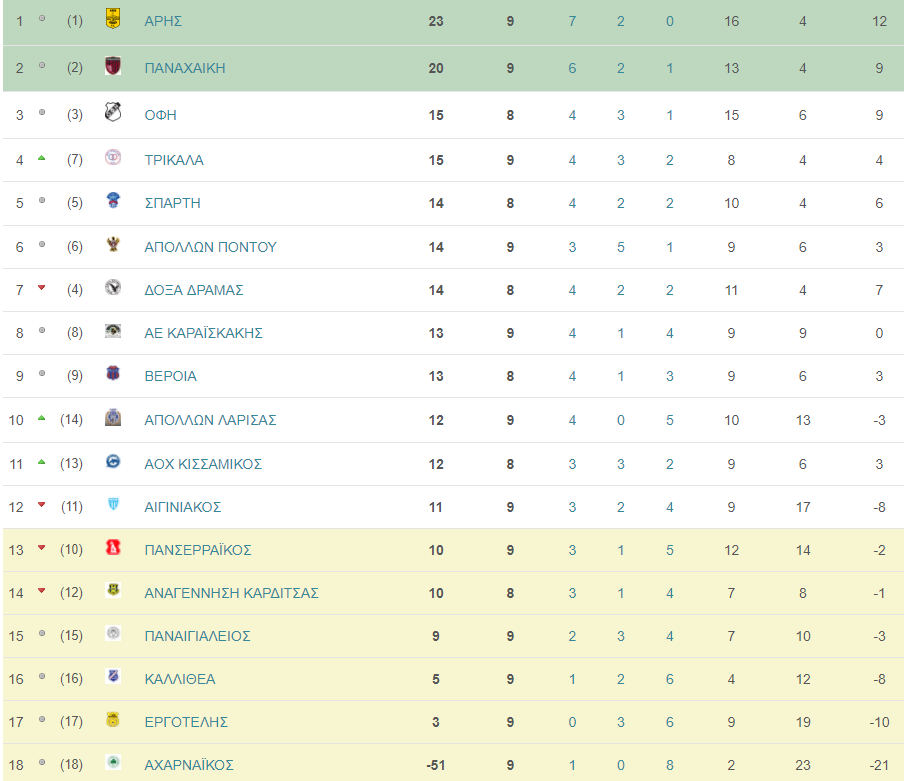The height and width of the screenshot is (781, 904).
Task: Click ΒΕΡΟΙΑ wins count 4
Action: coord(572,376)
